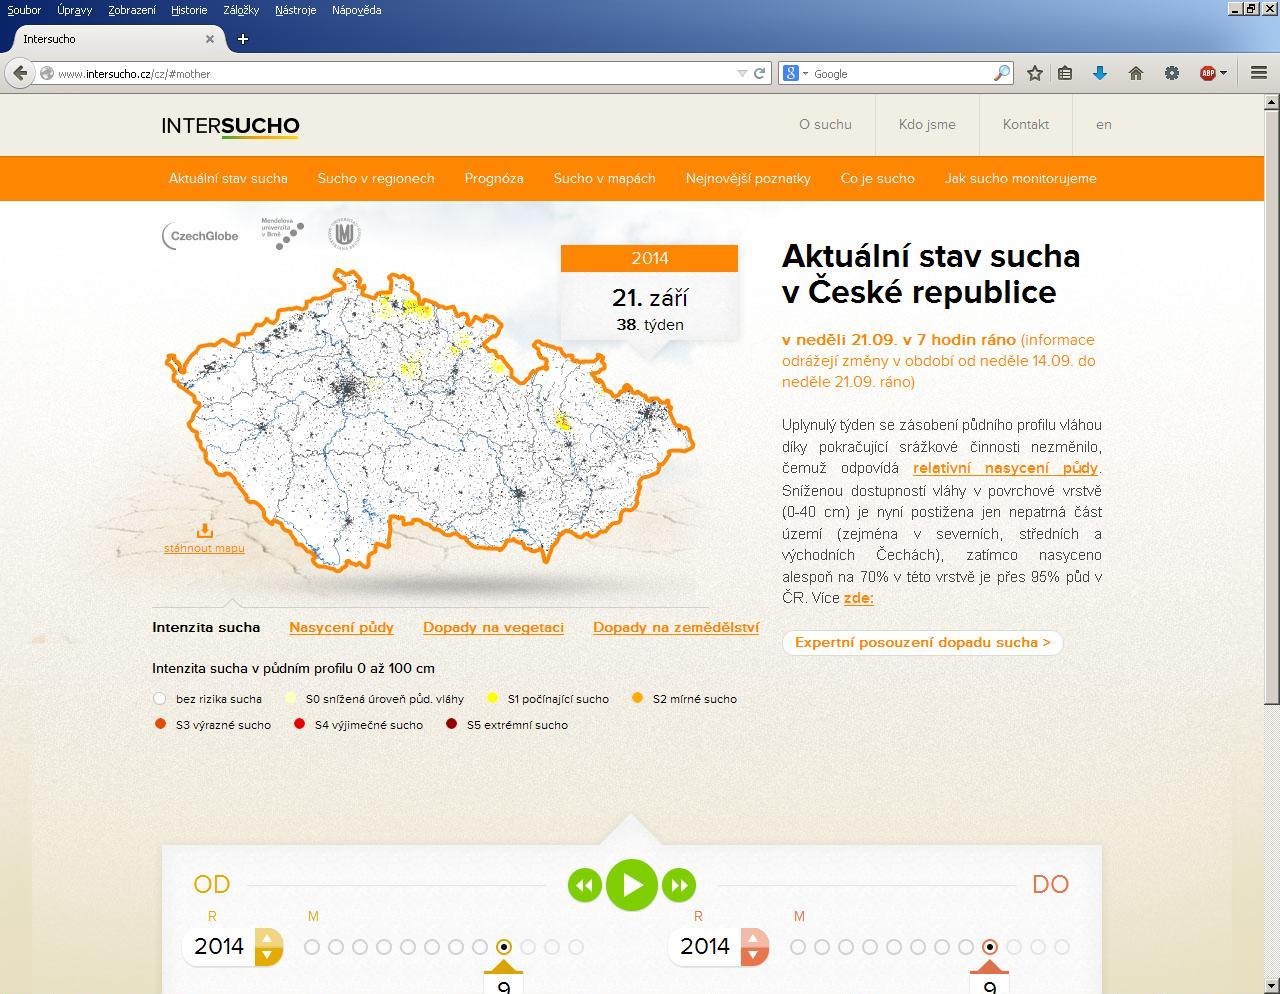Open the Soubor menu
This screenshot has width=1280, height=994.
click(24, 10)
